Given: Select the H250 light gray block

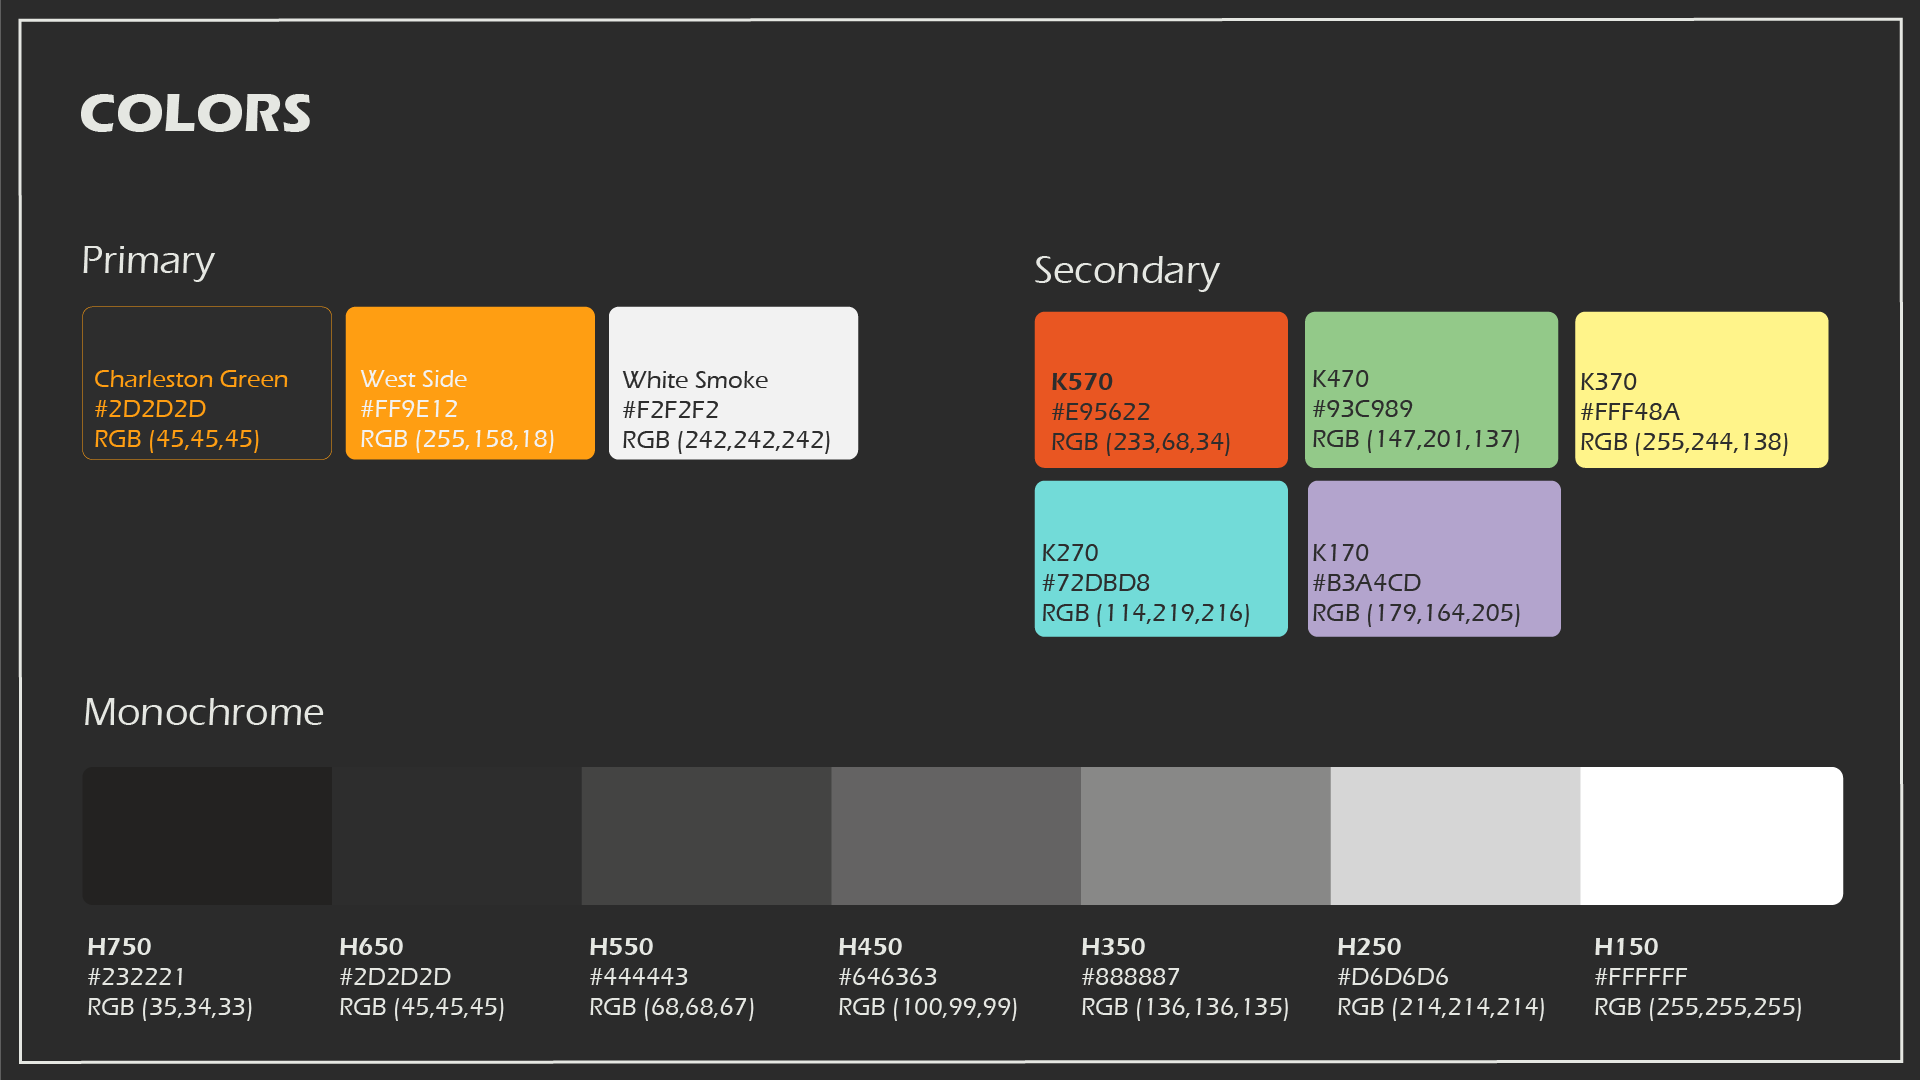Looking at the screenshot, I should pos(1455,835).
